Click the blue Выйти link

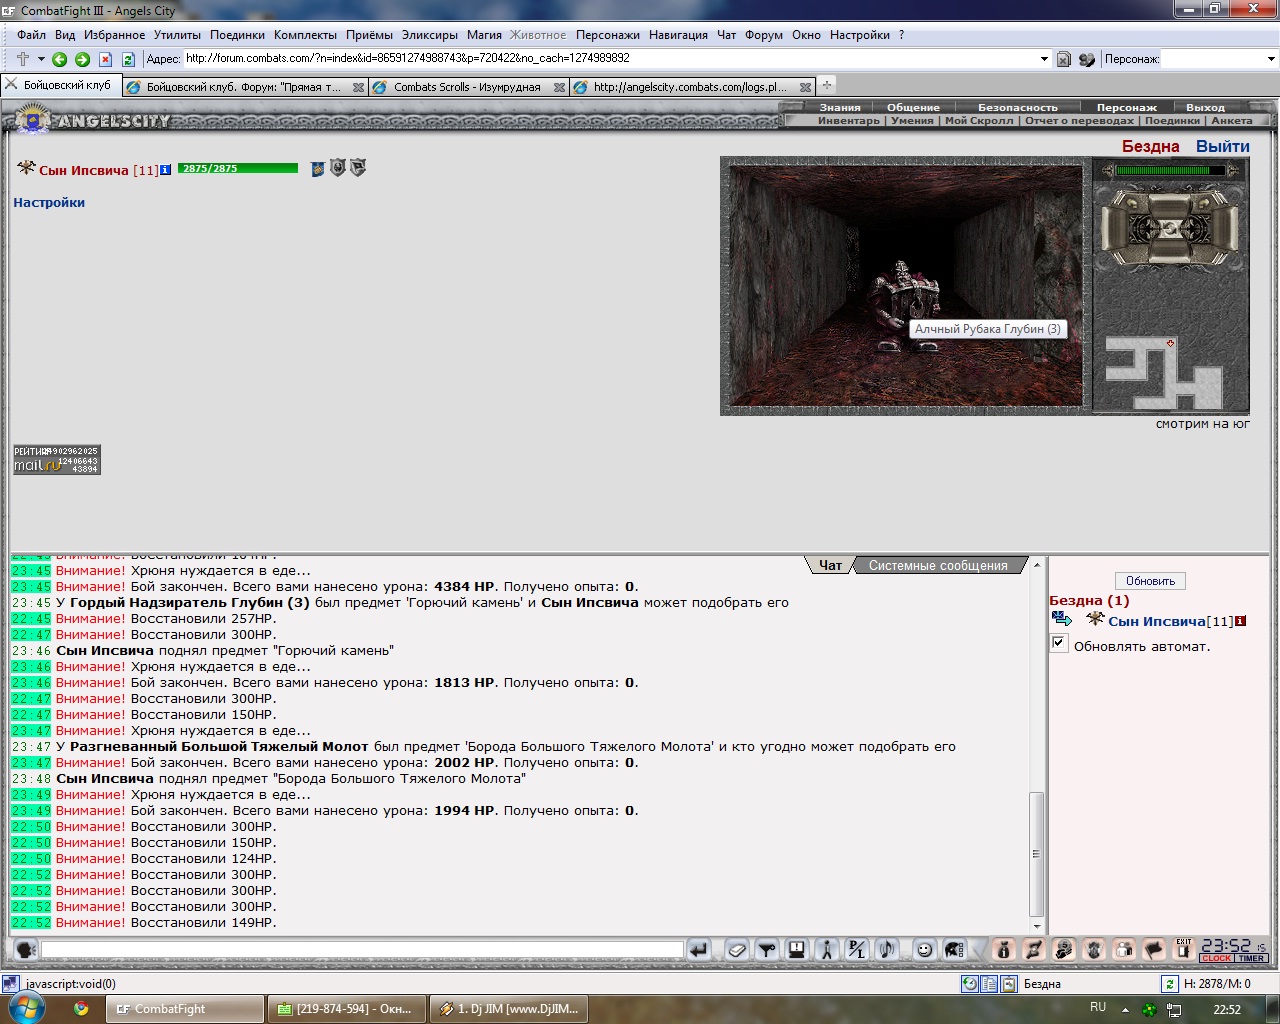[1222, 146]
